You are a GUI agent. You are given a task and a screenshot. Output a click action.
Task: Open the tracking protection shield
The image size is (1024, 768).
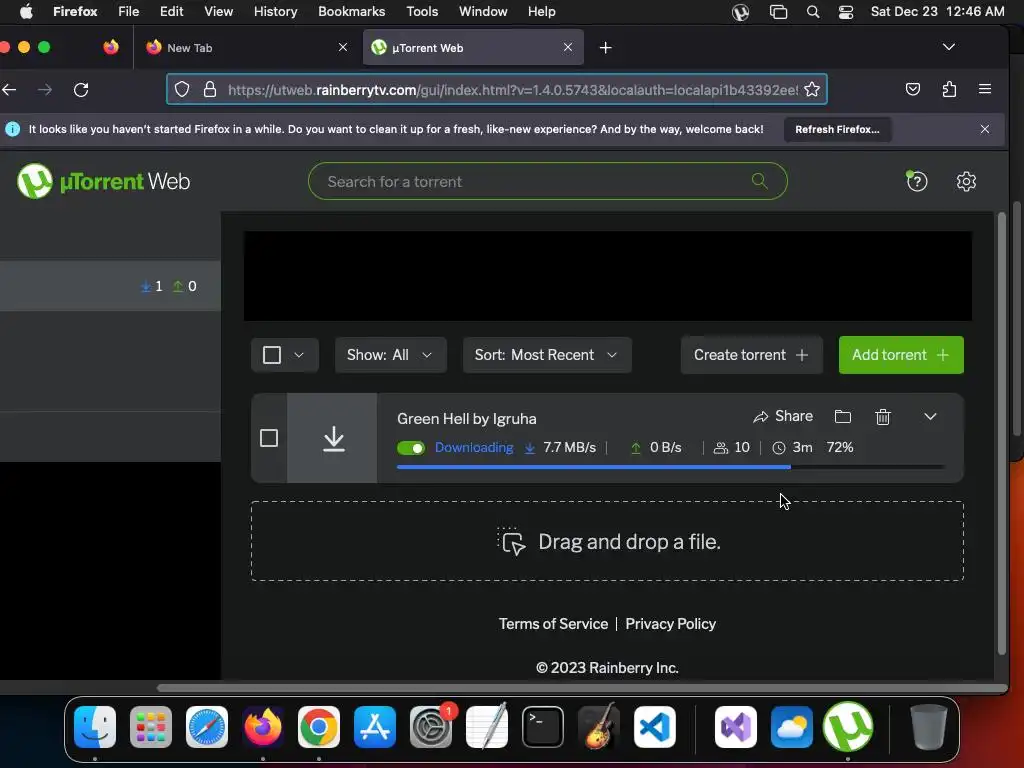pyautogui.click(x=182, y=89)
